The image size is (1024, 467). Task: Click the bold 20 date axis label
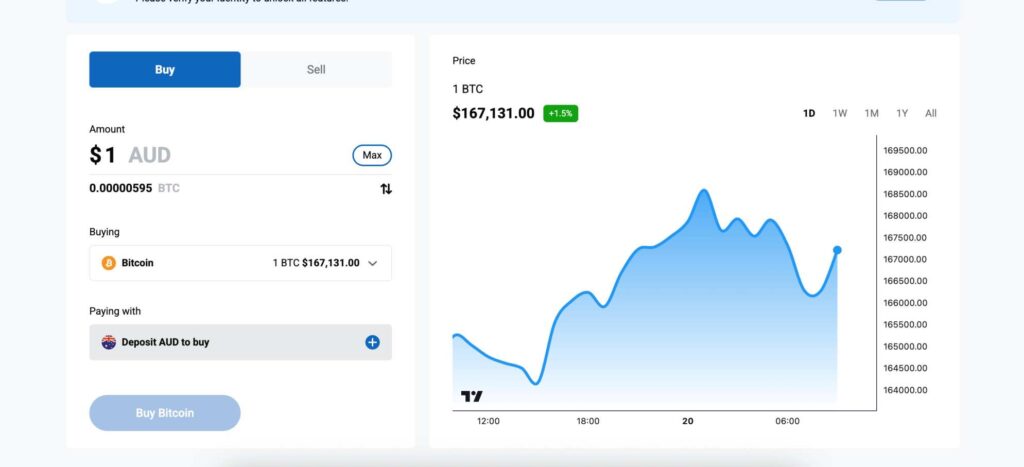[688, 421]
